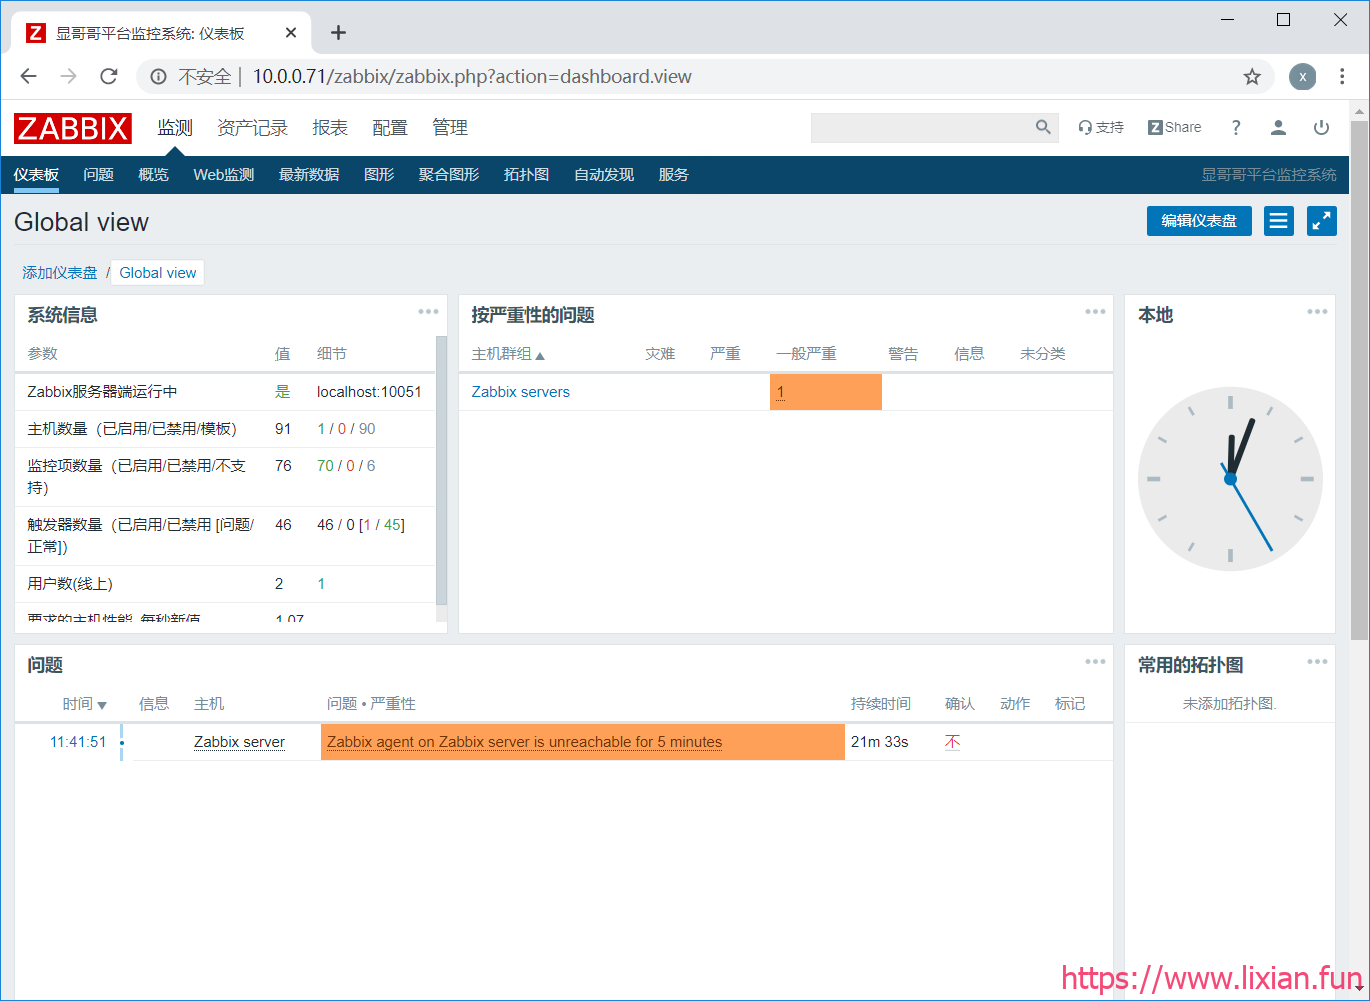Go to the 问题 submenu tab

coord(98,175)
